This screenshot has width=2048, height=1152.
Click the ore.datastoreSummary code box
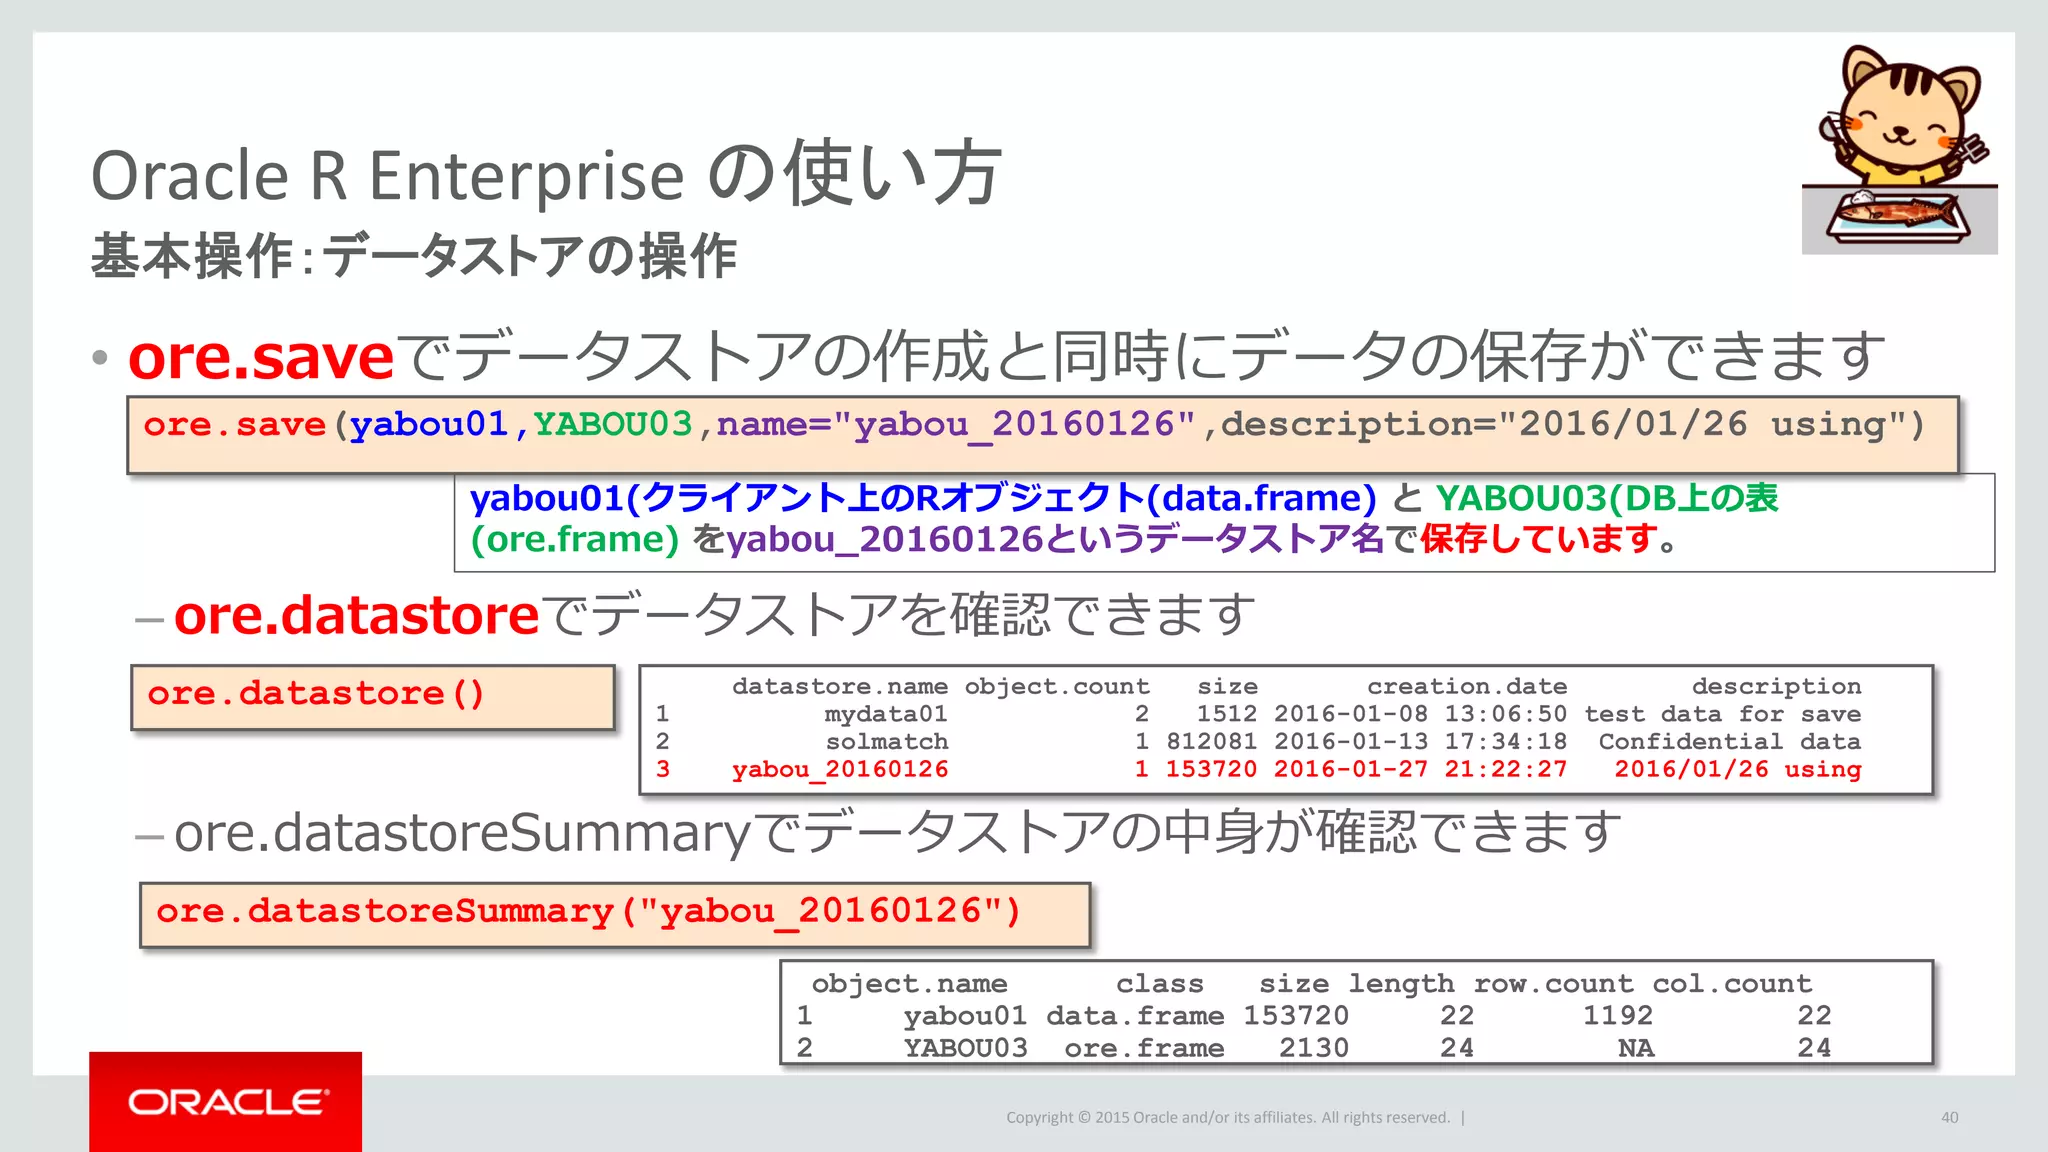click(x=615, y=915)
